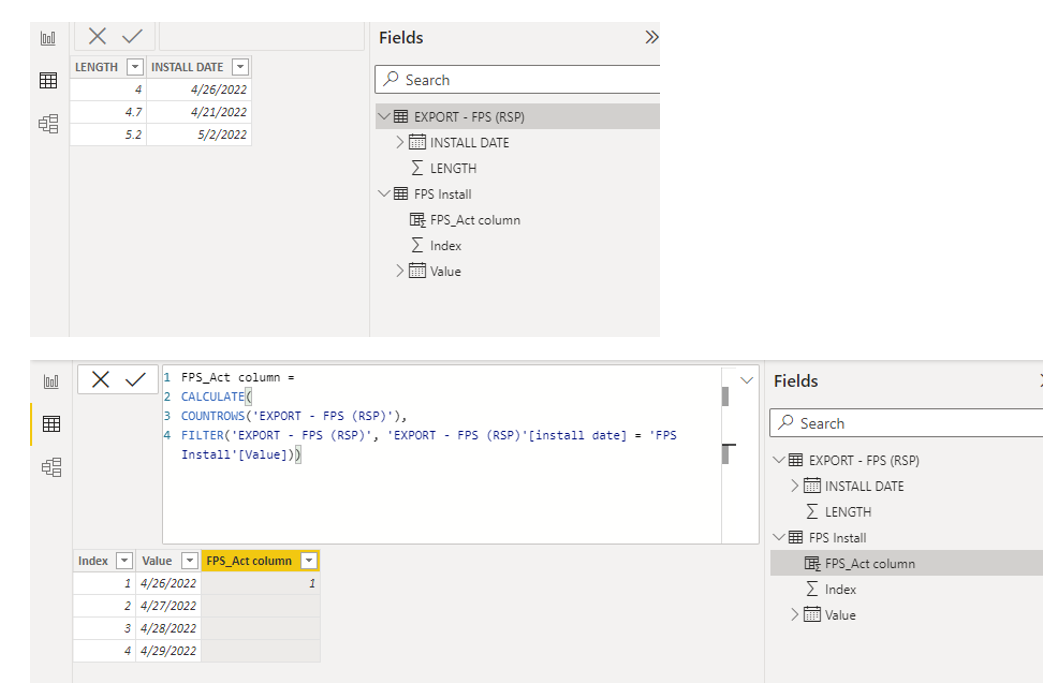Open INSTALL DATE column filter dropdown

pos(240,67)
